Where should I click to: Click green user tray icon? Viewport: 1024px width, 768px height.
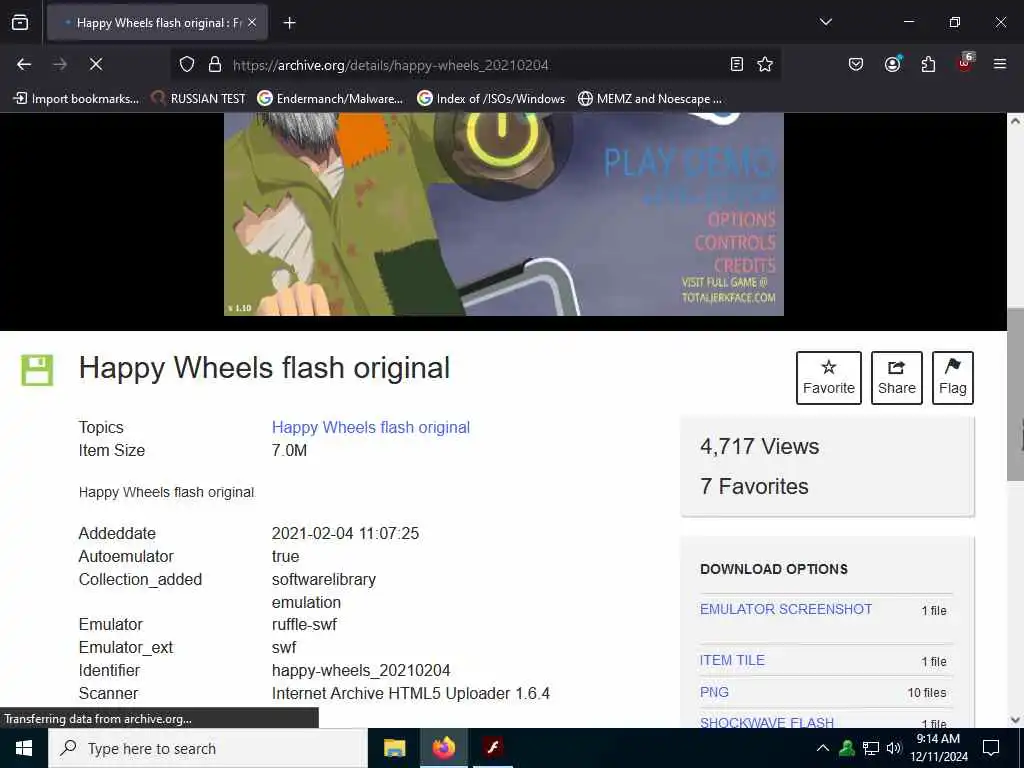(847, 748)
